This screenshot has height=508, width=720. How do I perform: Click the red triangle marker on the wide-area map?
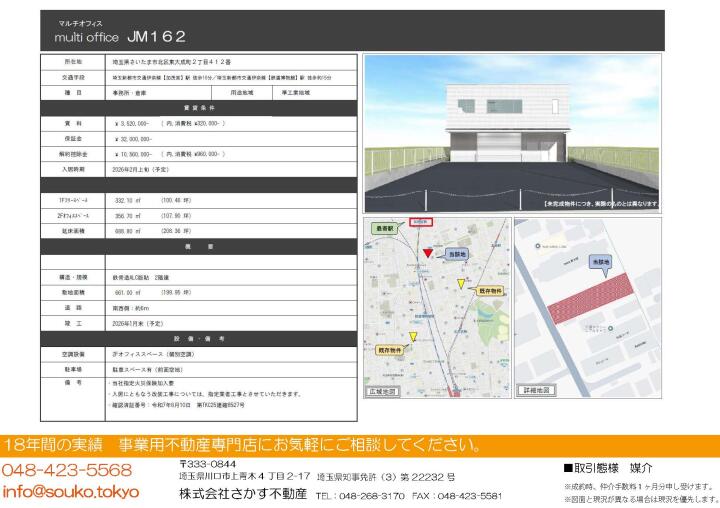click(x=427, y=253)
